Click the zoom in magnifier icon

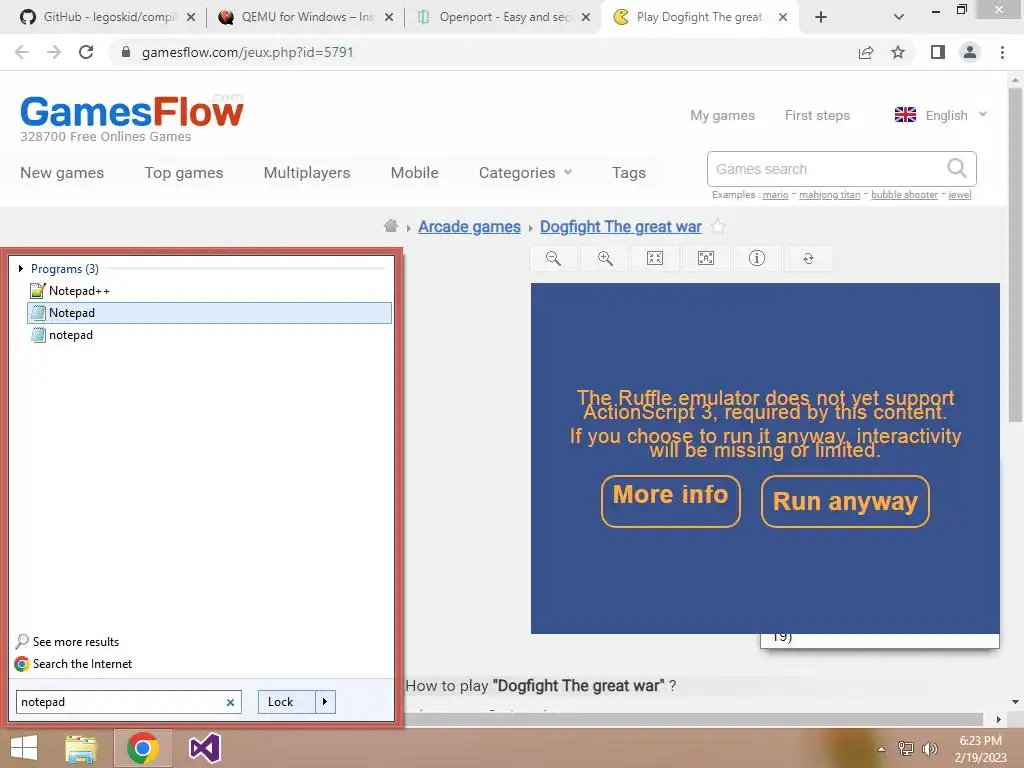pos(605,258)
